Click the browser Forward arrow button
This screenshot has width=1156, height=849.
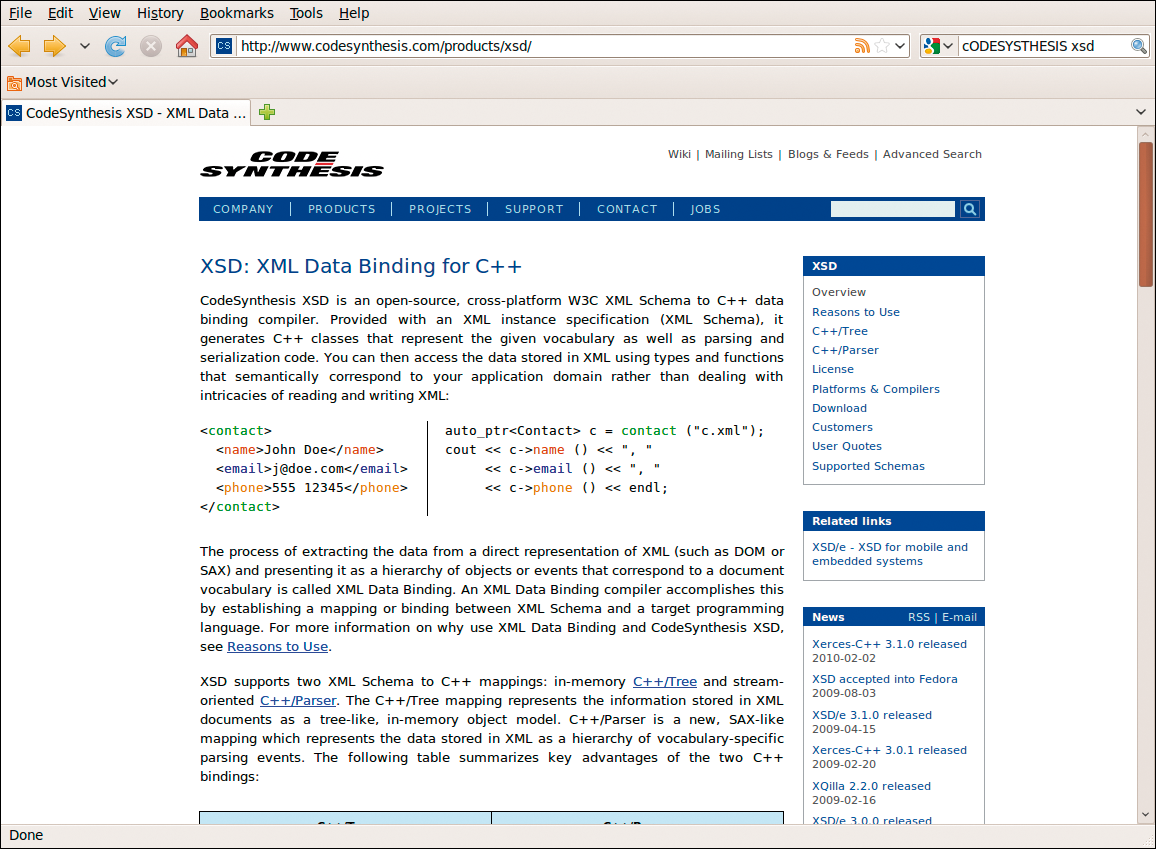point(55,46)
